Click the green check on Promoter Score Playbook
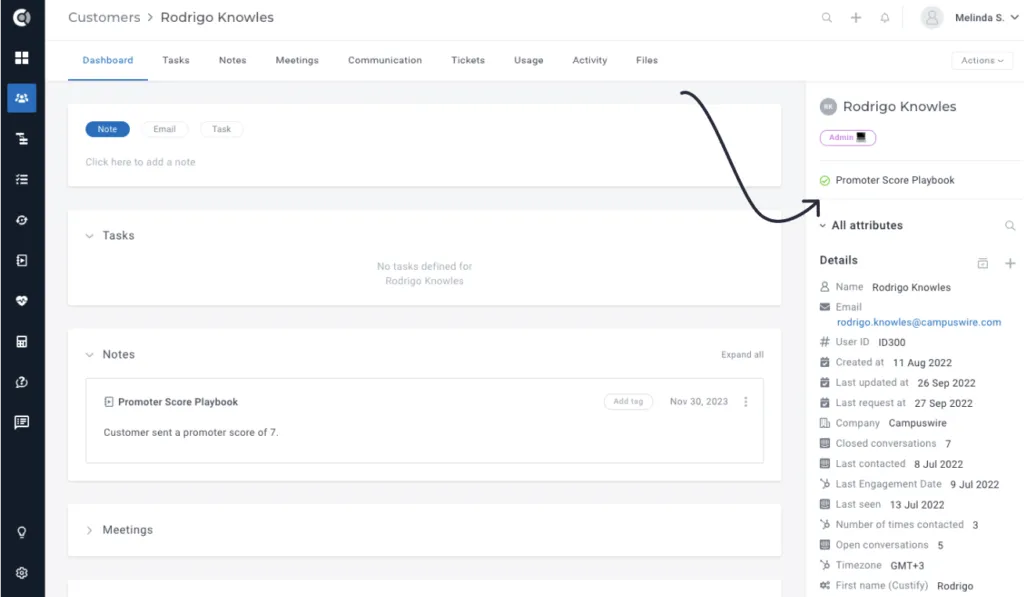The height and width of the screenshot is (597, 1024). coord(825,181)
